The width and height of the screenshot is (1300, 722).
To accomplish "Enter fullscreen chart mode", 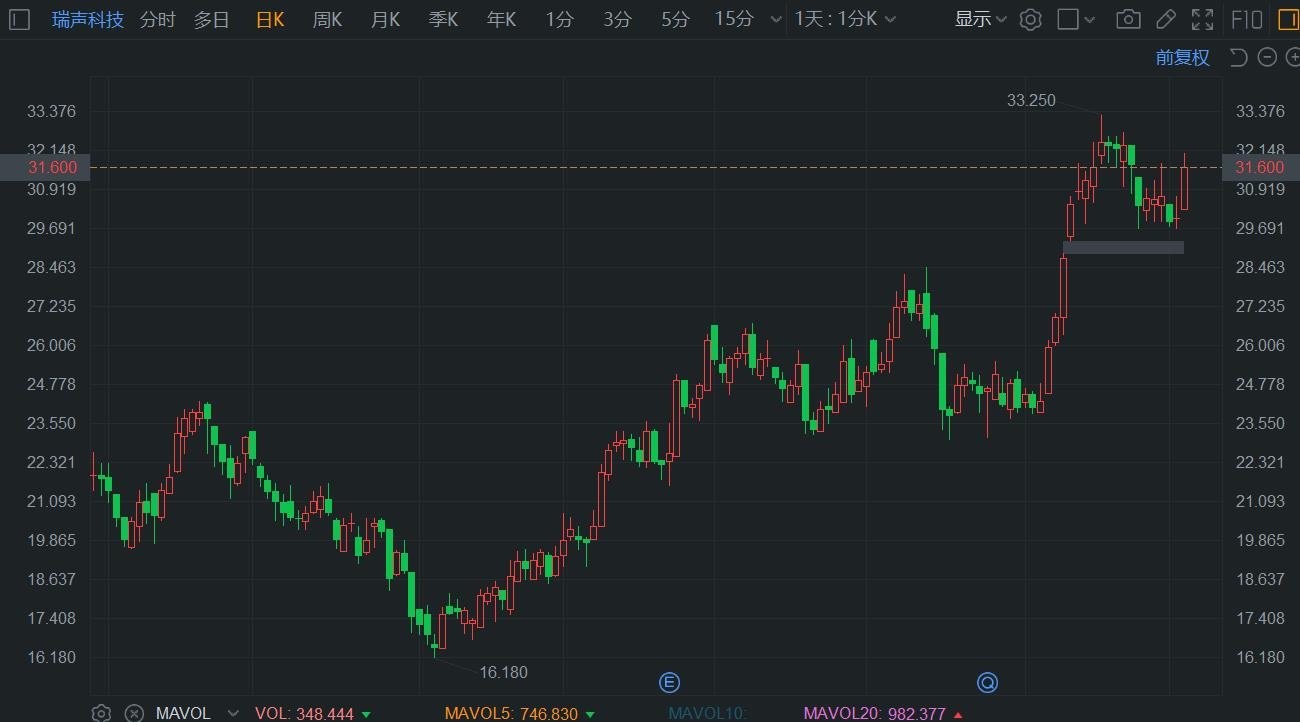I will pos(1202,19).
